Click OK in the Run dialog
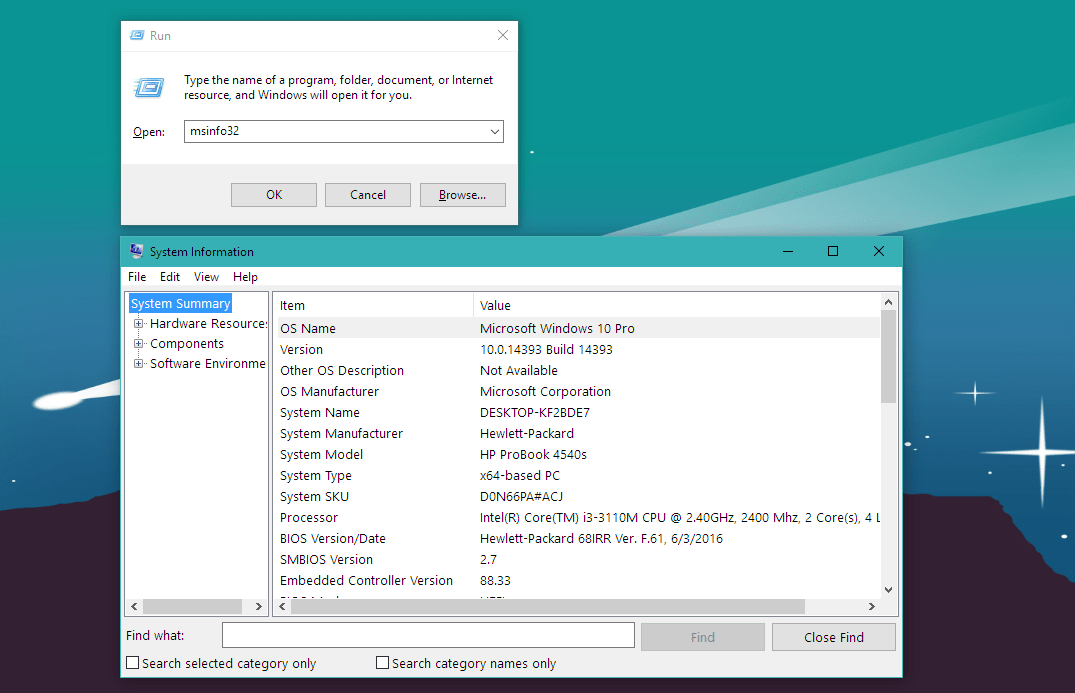1075x693 pixels. (x=274, y=195)
